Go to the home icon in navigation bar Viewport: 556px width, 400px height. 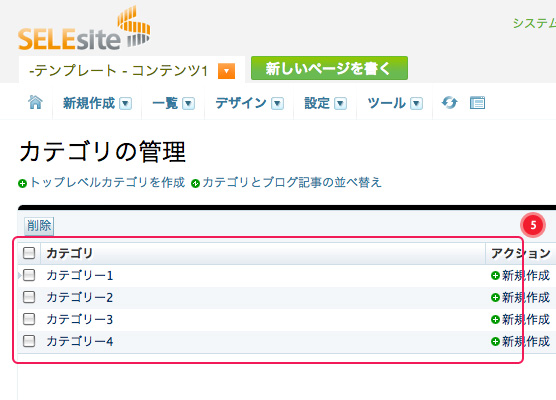[35, 102]
